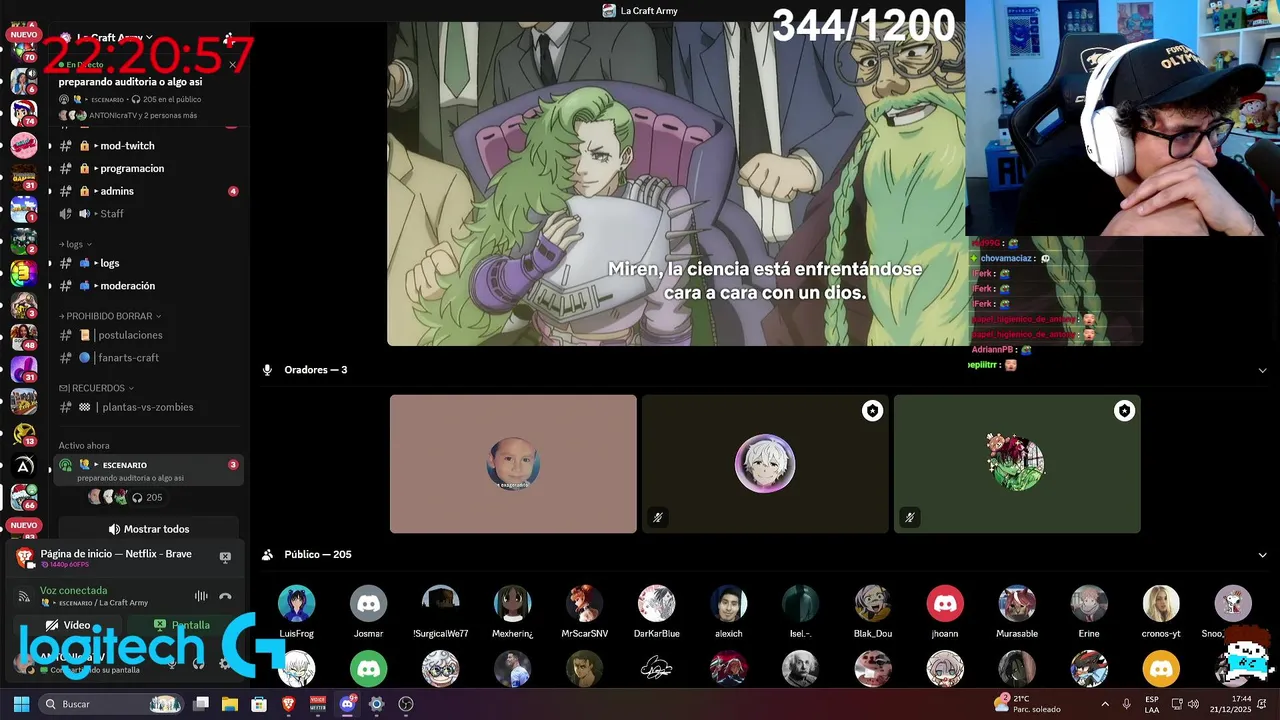
Task: Disconnect from the voice channel
Action: point(225,596)
